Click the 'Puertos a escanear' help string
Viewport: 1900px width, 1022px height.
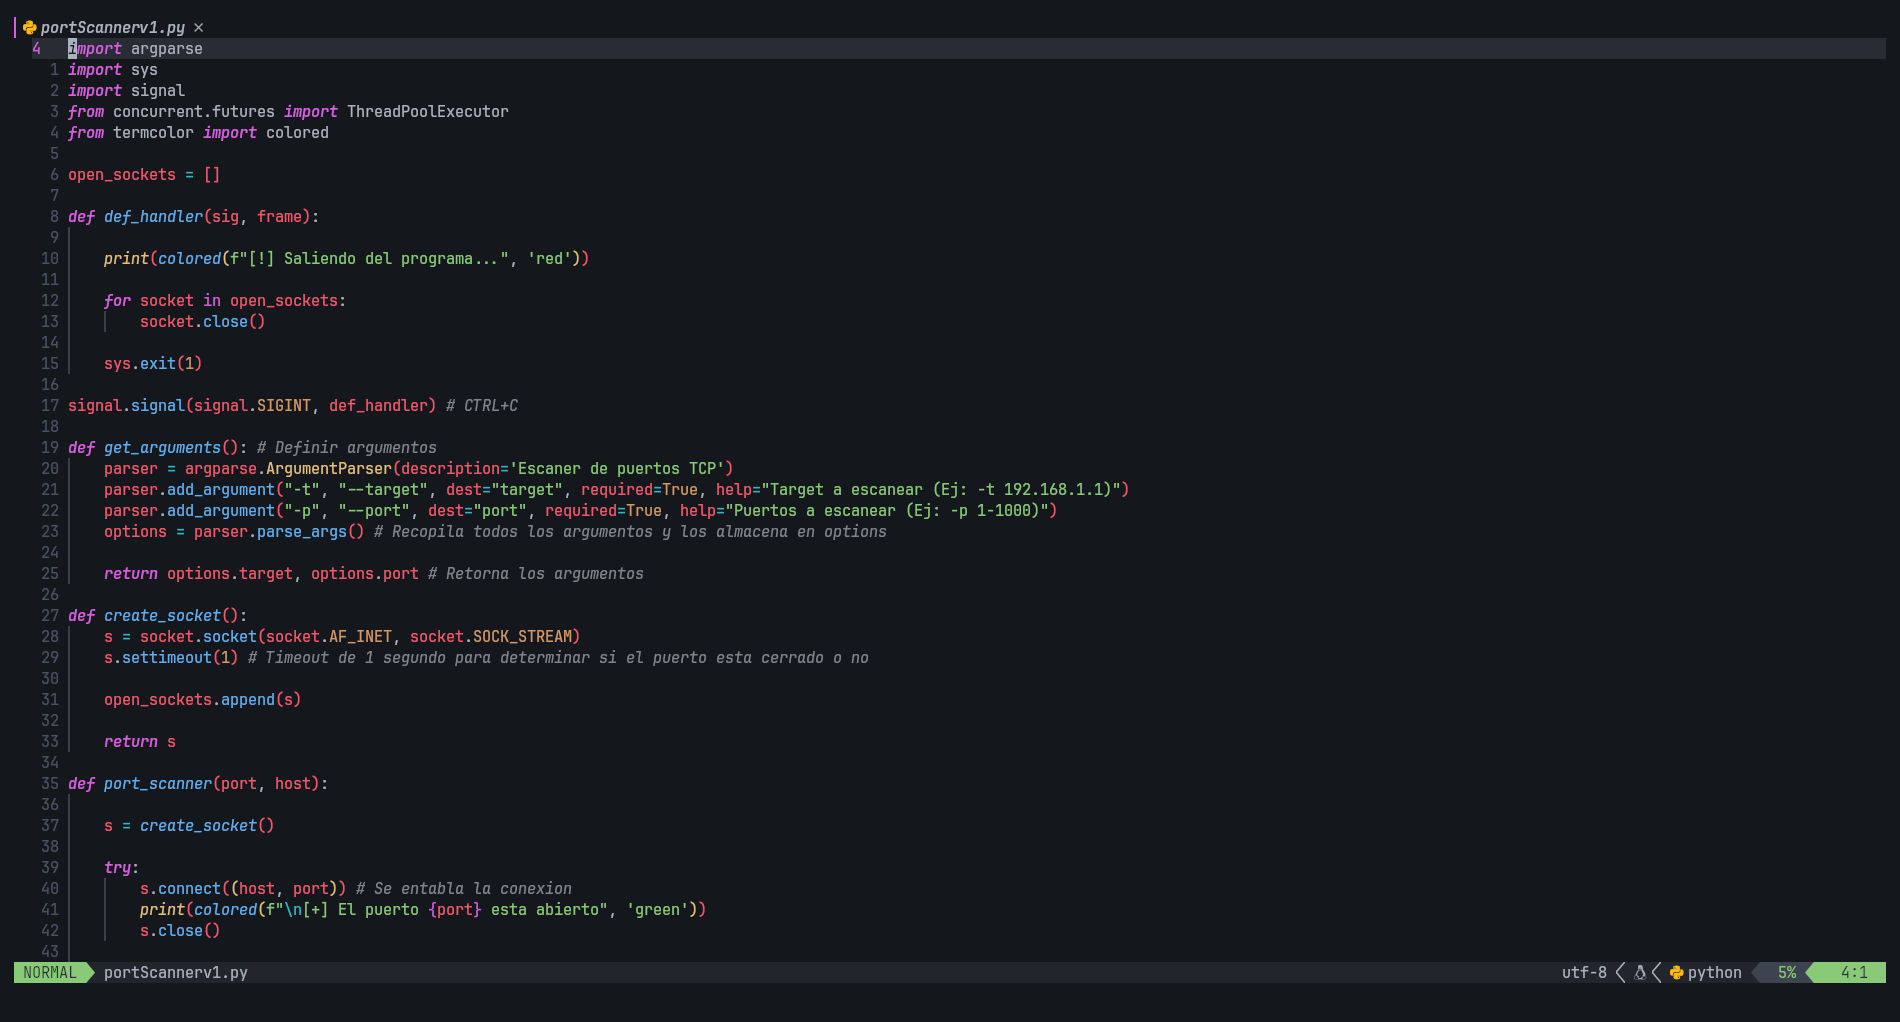coord(887,510)
